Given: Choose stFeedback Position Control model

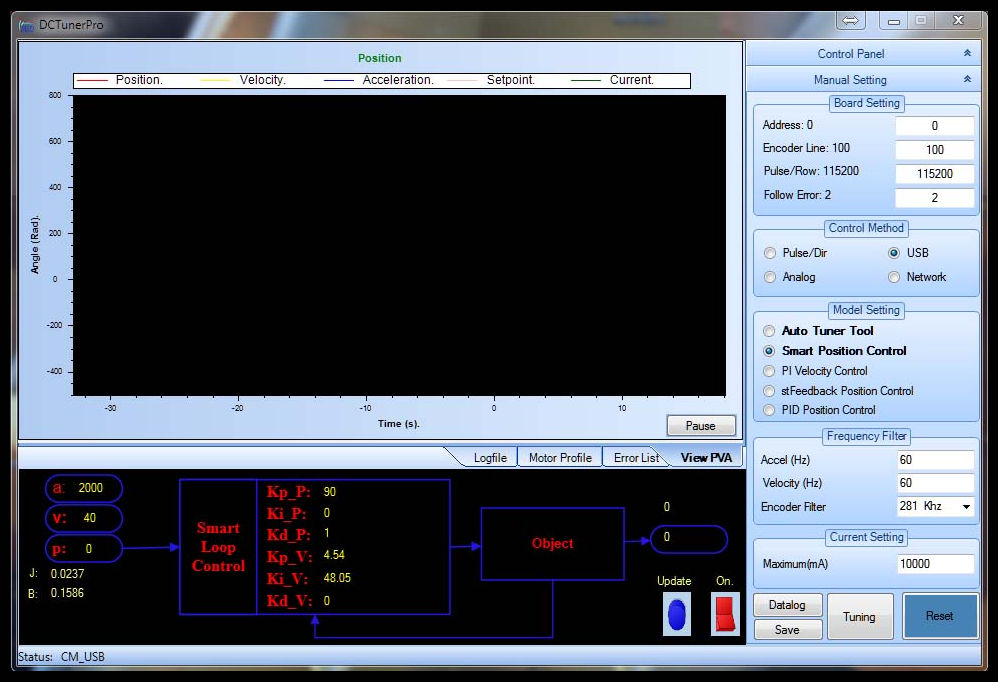Looking at the screenshot, I should 770,391.
